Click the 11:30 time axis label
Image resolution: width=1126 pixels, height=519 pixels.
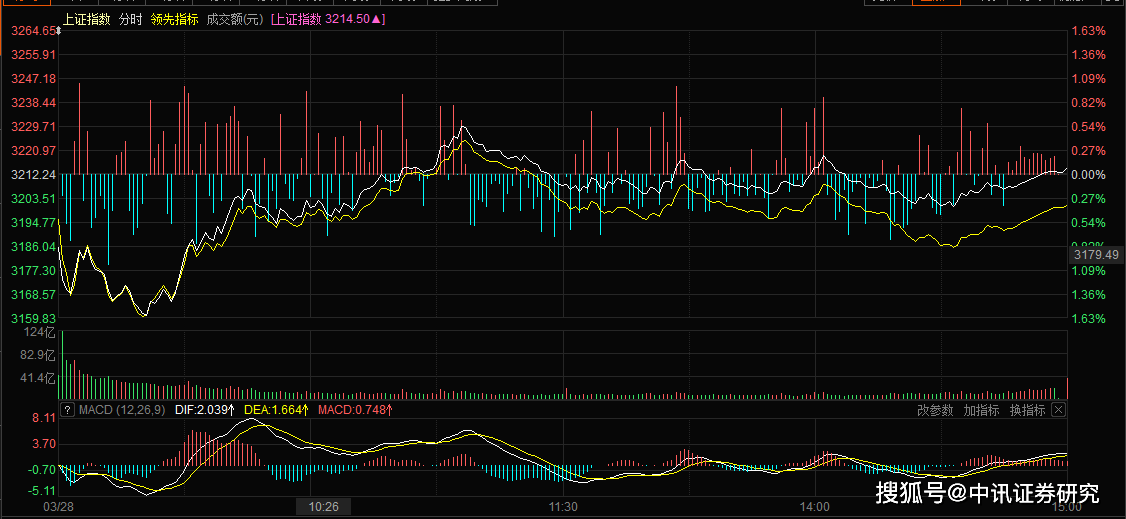[x=565, y=507]
